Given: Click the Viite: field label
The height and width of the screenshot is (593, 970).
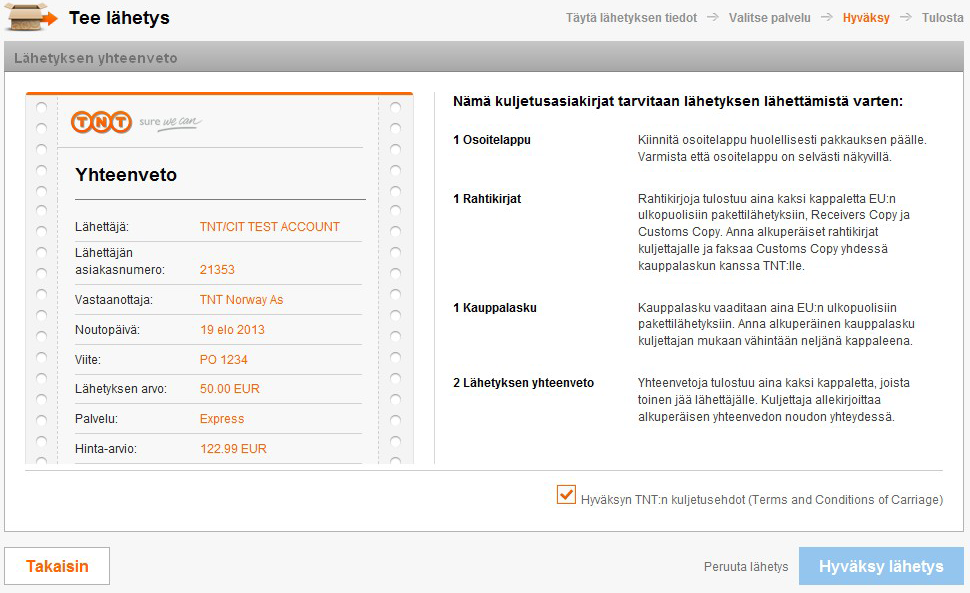Looking at the screenshot, I should (88, 360).
